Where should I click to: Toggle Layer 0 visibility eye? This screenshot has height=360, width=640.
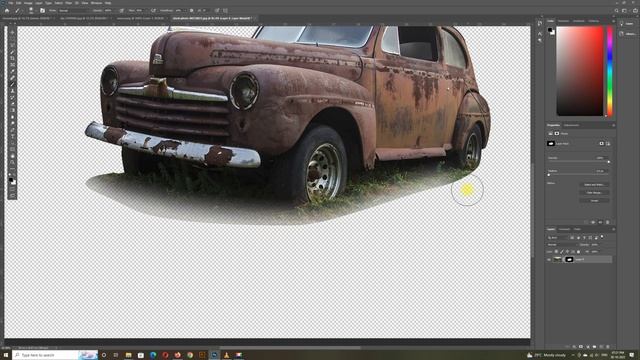[x=549, y=259]
